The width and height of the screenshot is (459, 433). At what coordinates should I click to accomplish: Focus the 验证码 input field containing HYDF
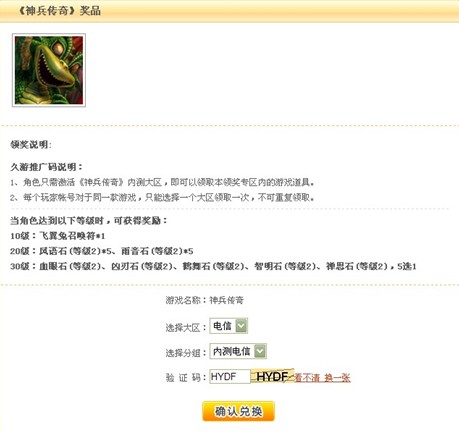[230, 377]
